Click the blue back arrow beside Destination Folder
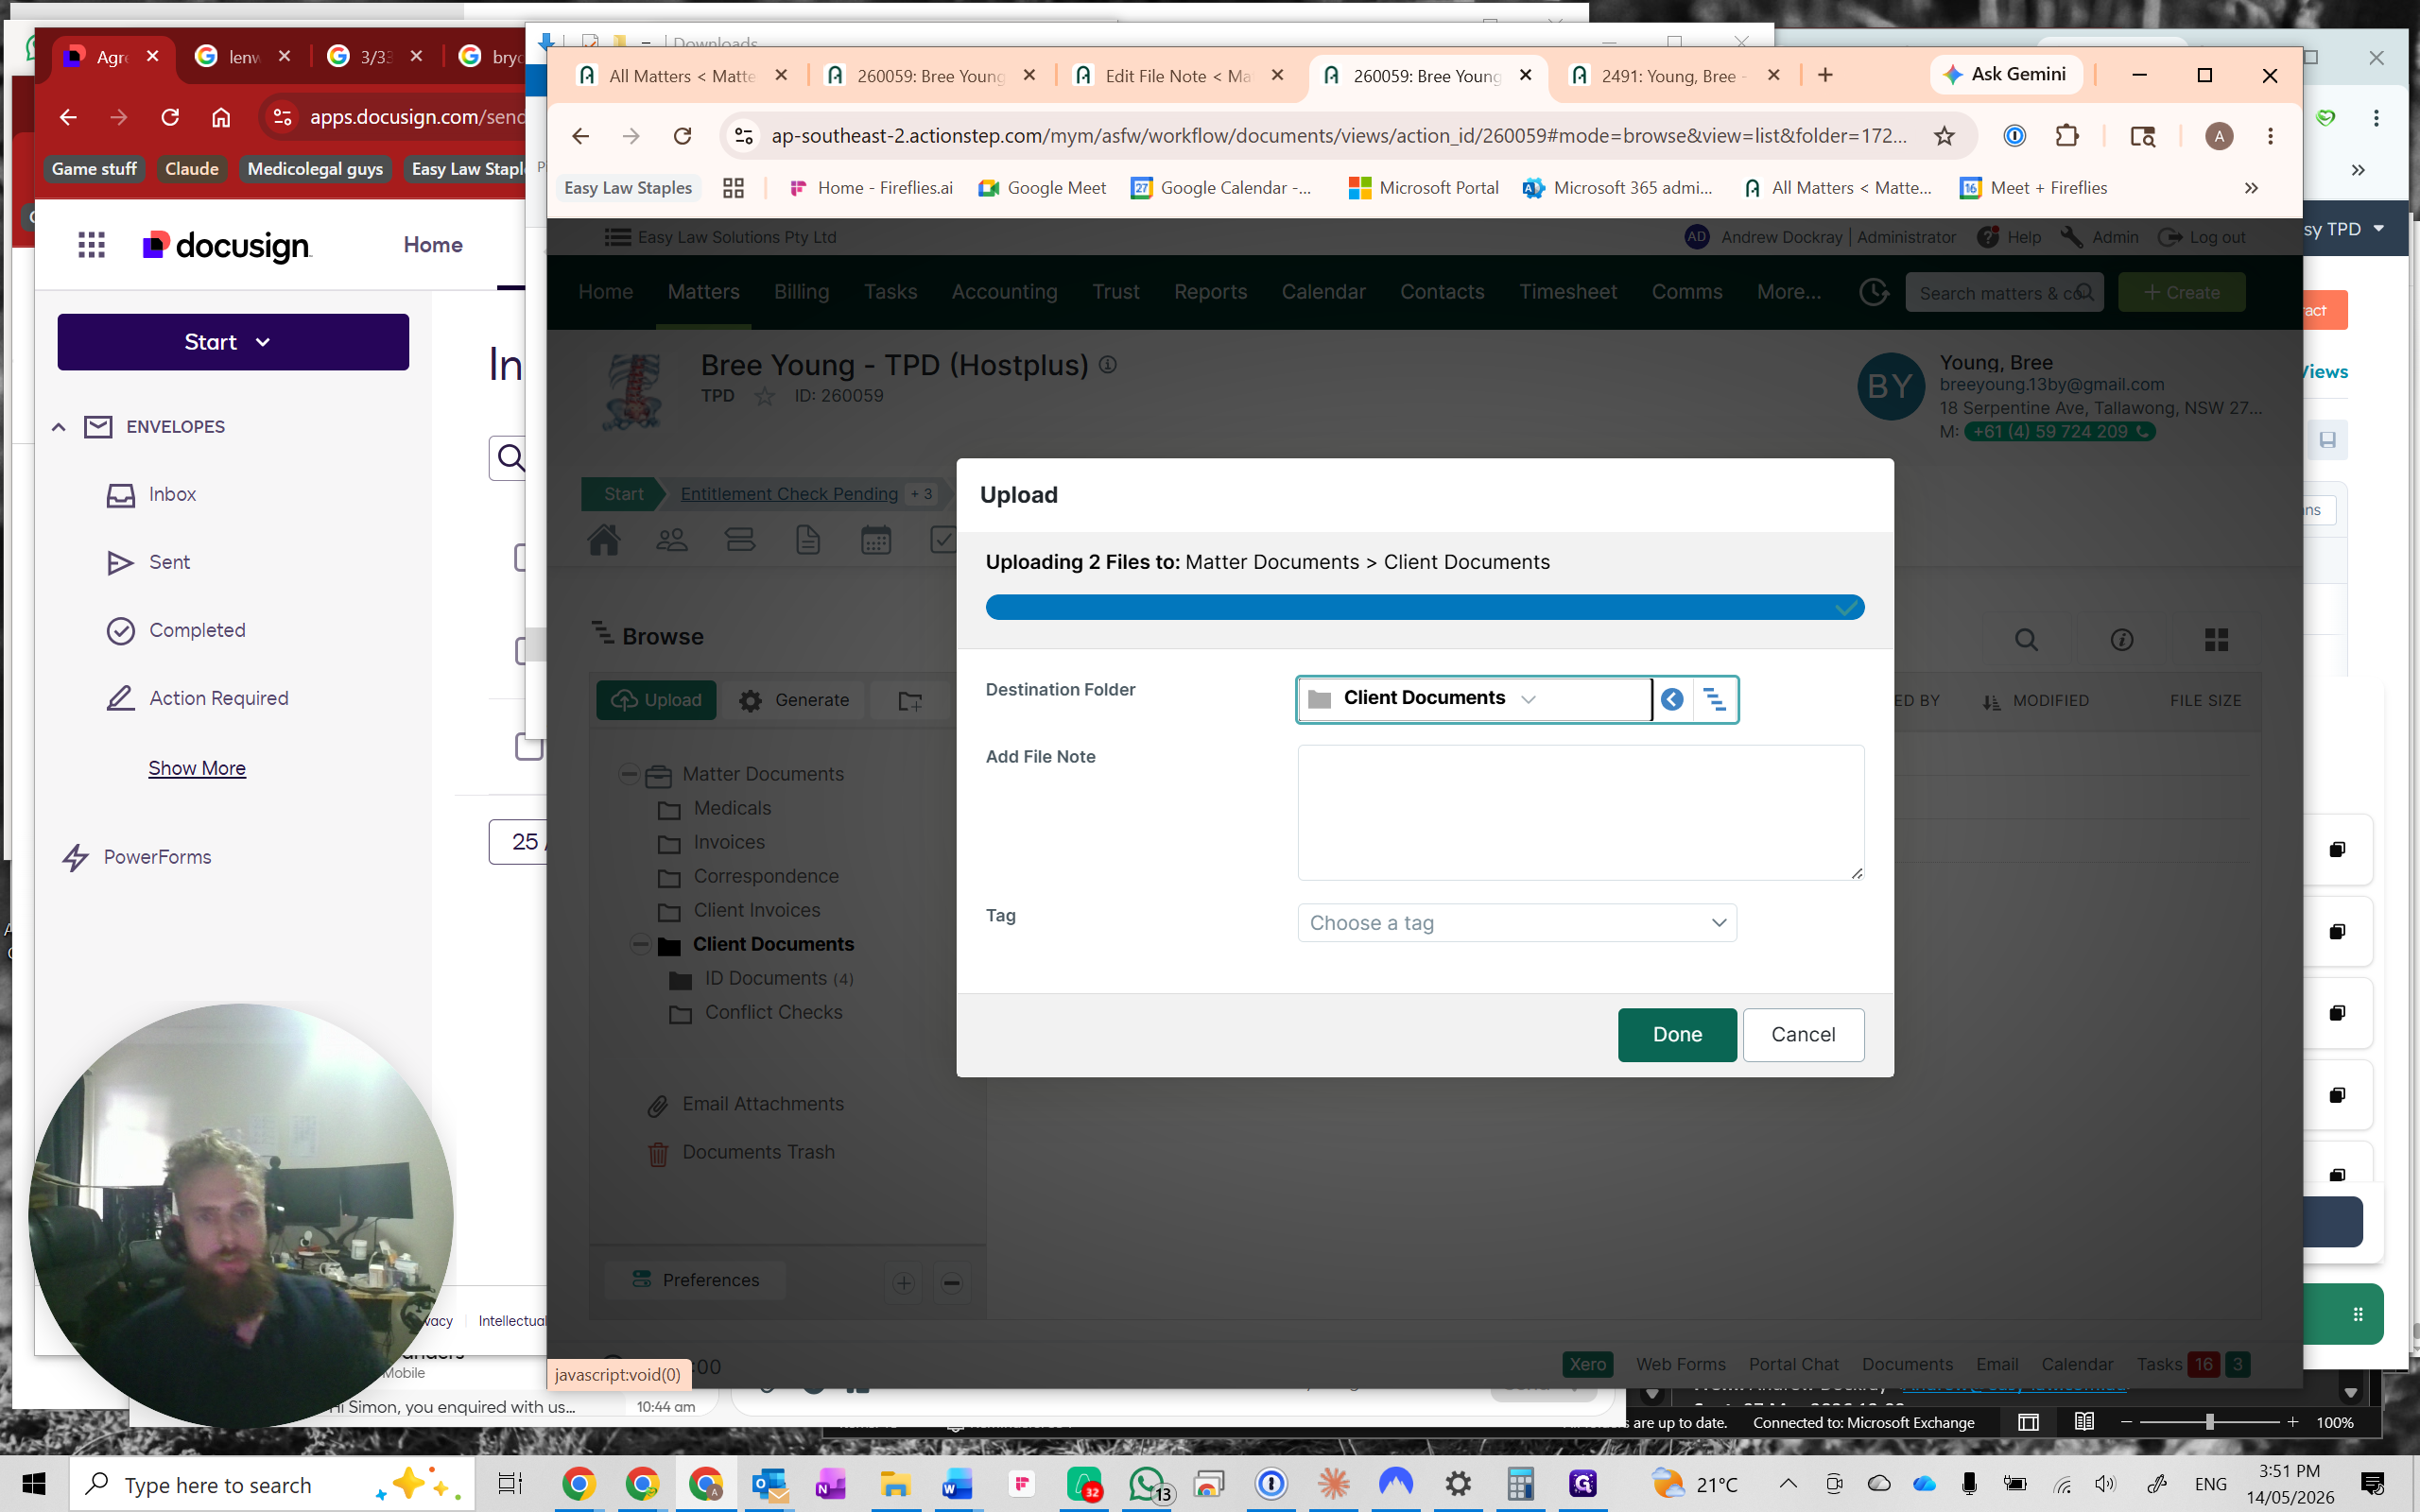 pyautogui.click(x=1672, y=699)
